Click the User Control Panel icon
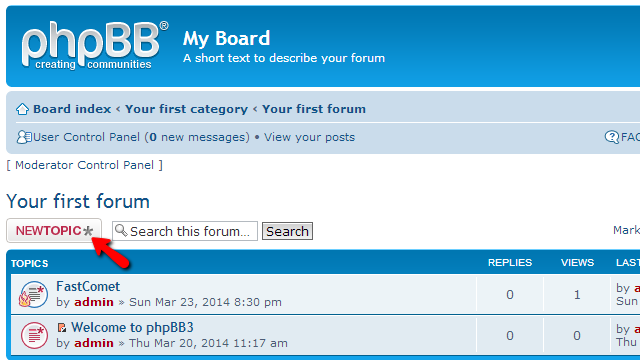This screenshot has height=360, width=640. (x=24, y=137)
